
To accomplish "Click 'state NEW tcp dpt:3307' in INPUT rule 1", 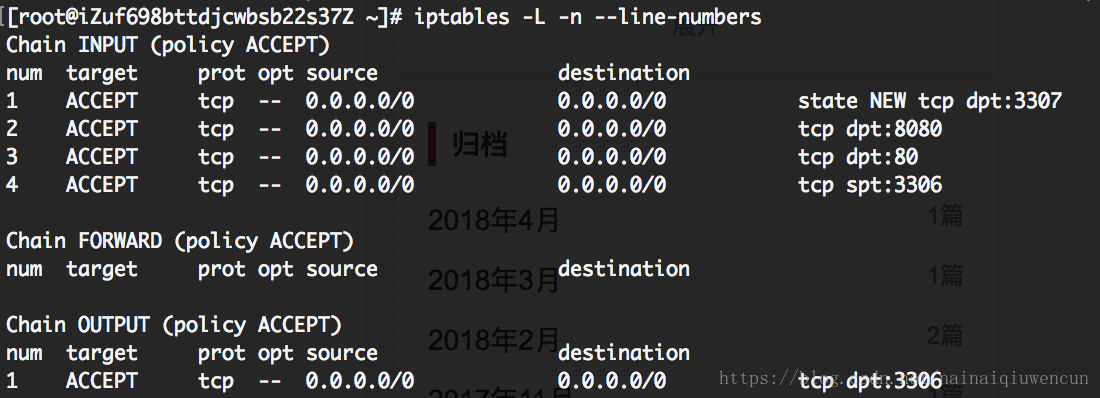I will [930, 101].
